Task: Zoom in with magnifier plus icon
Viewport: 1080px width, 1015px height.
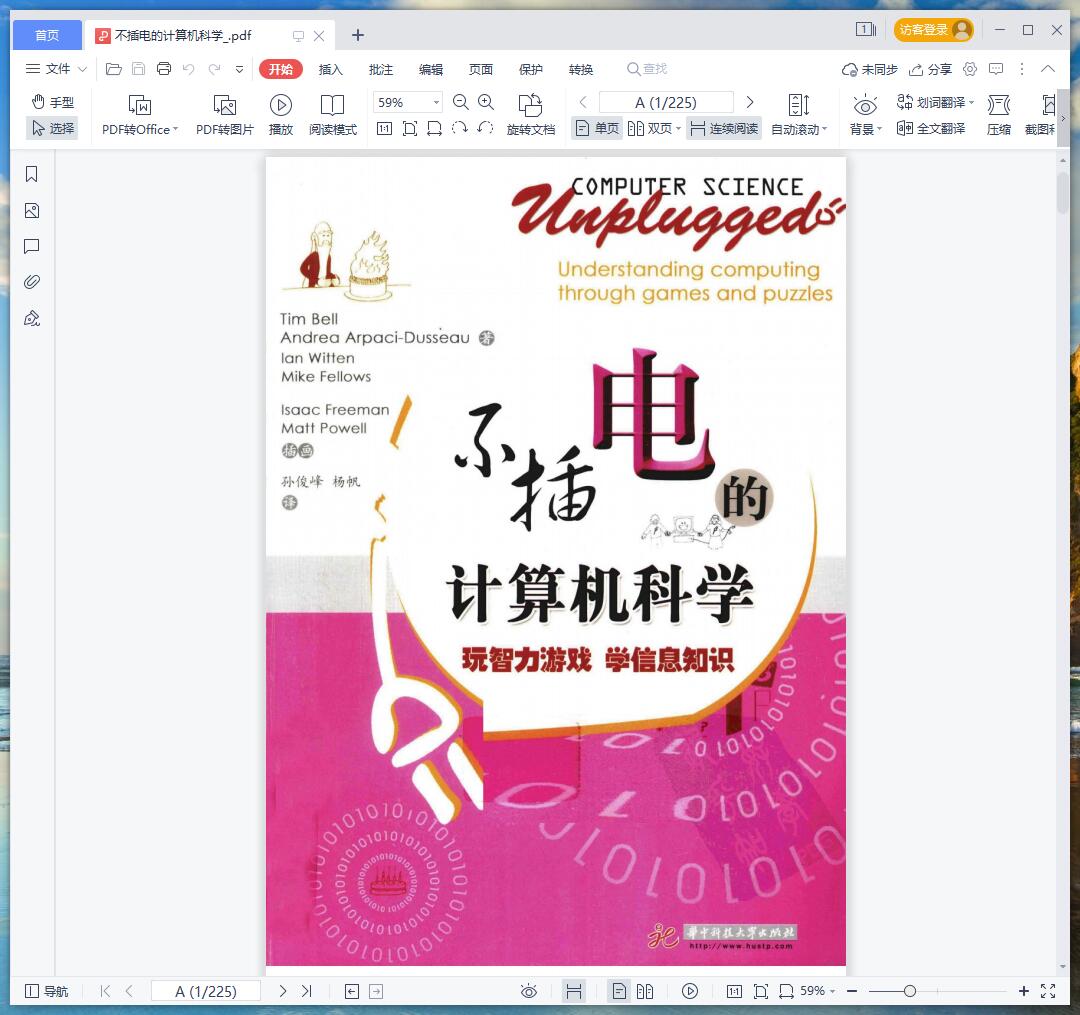Action: point(486,103)
